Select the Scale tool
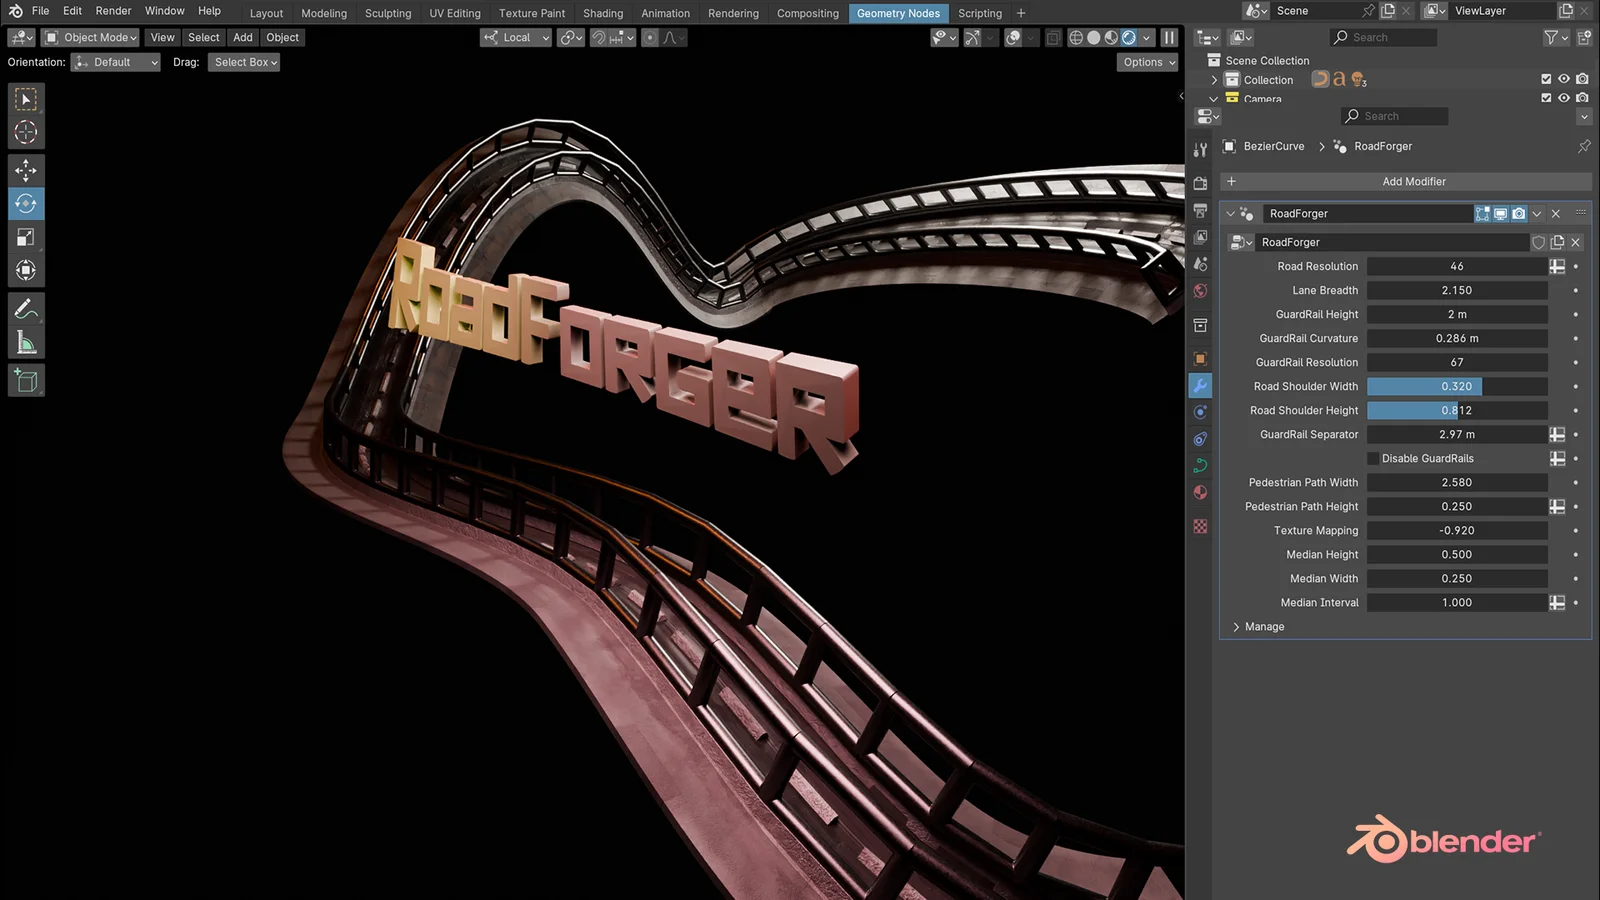This screenshot has width=1600, height=900. 25,237
